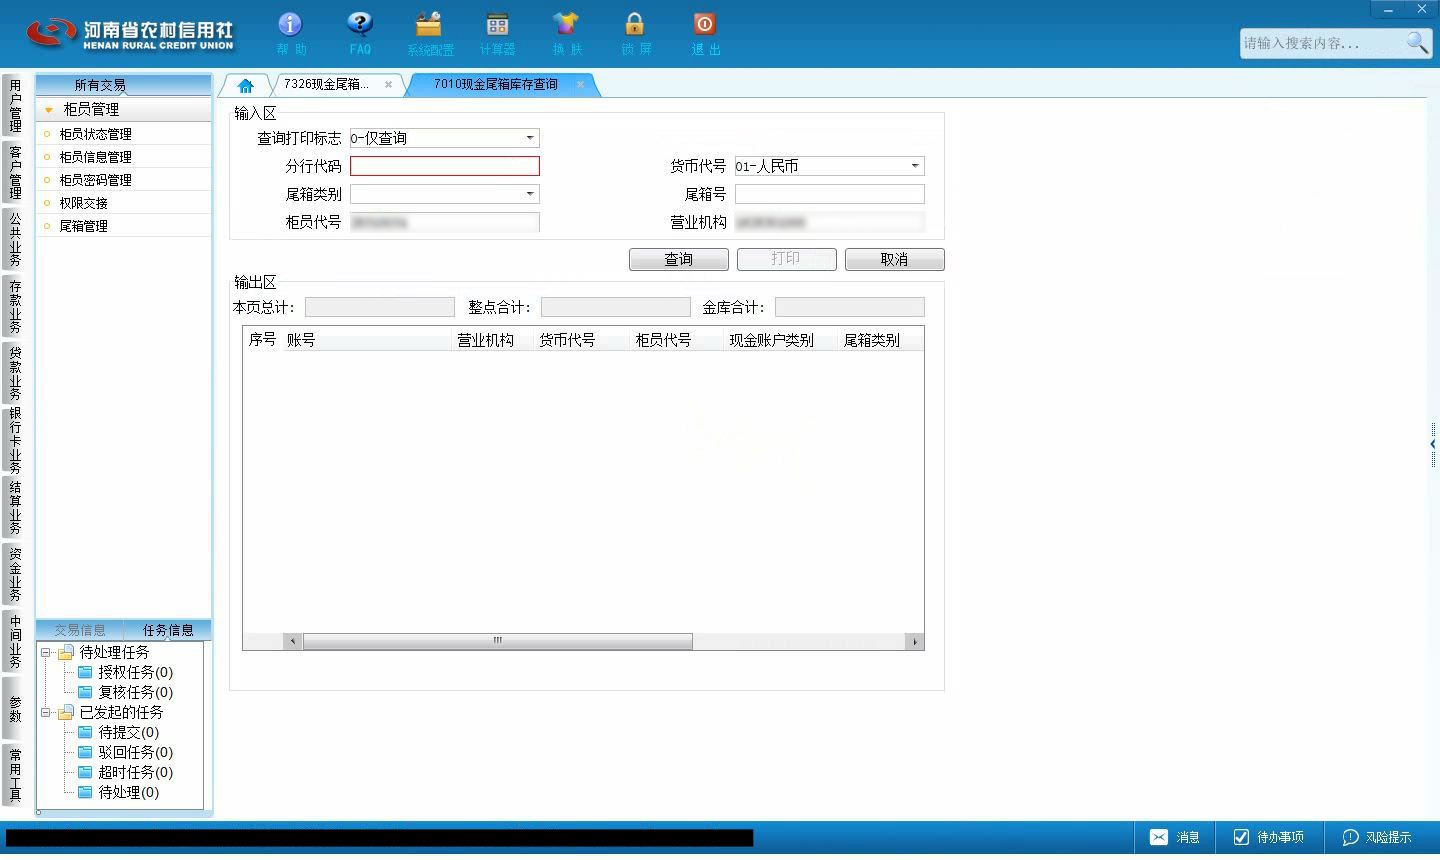The image size is (1440, 860).
Task: Open the 参数 side tab
Action: 14,708
